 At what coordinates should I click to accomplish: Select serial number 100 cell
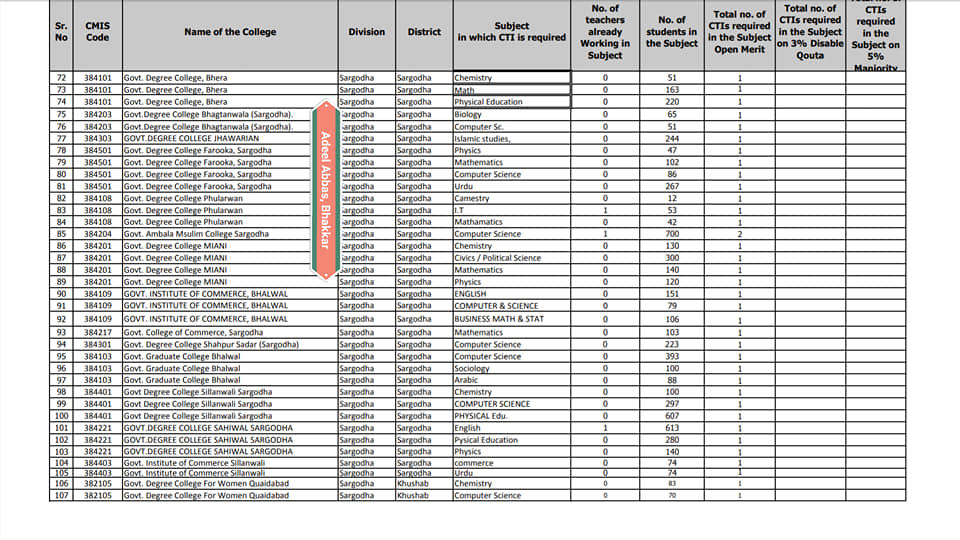[x=61, y=416]
